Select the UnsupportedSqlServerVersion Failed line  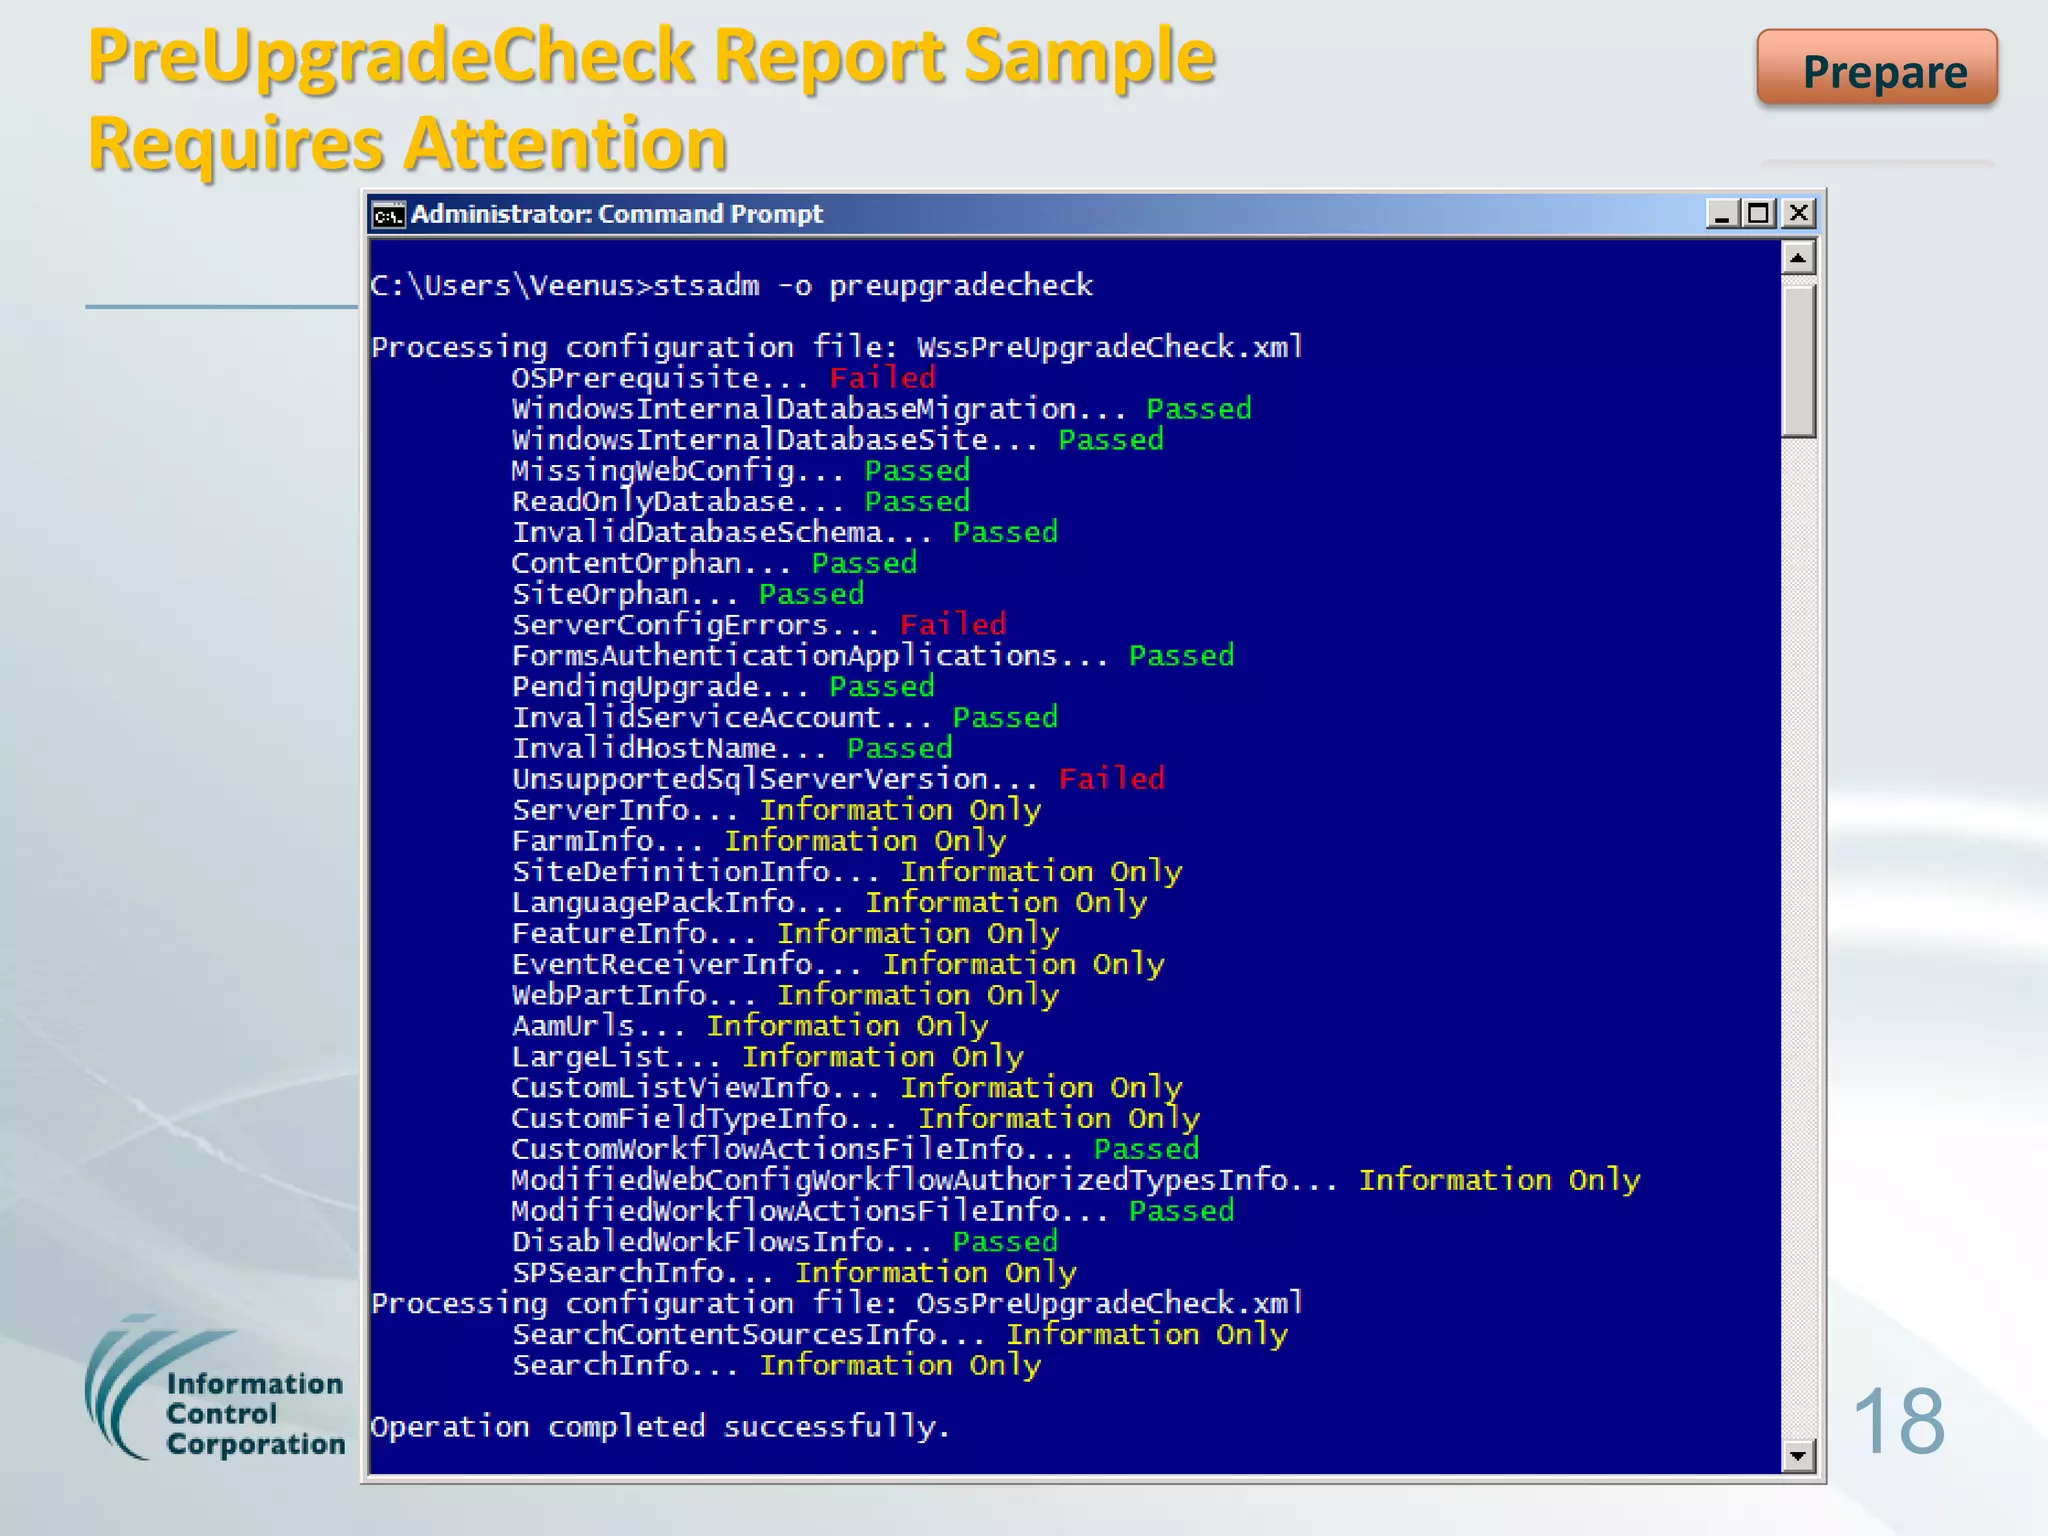click(x=838, y=779)
